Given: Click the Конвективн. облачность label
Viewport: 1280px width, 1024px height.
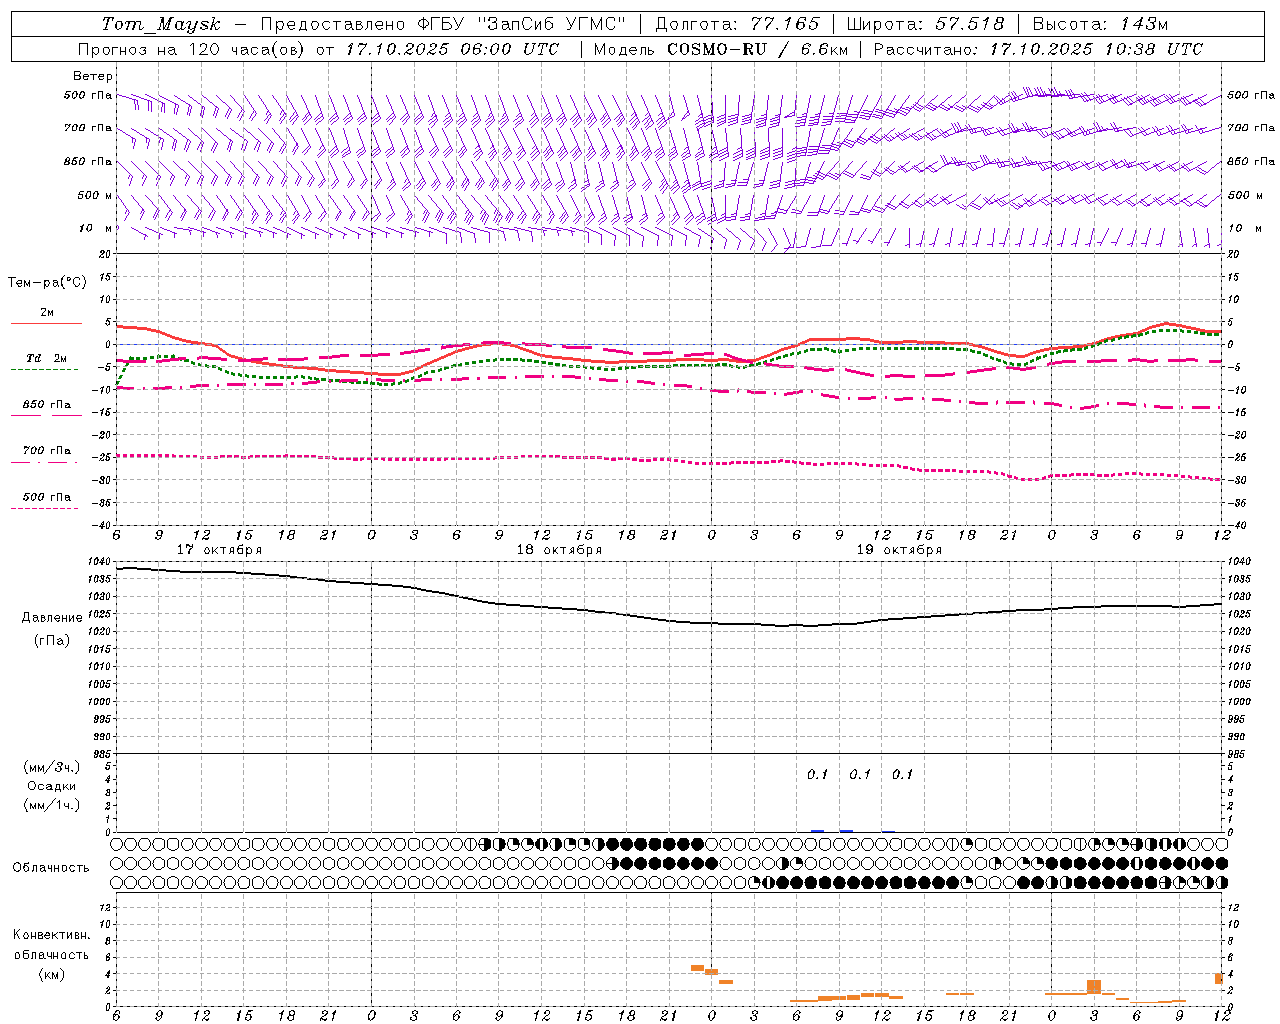Looking at the screenshot, I should coord(51,945).
